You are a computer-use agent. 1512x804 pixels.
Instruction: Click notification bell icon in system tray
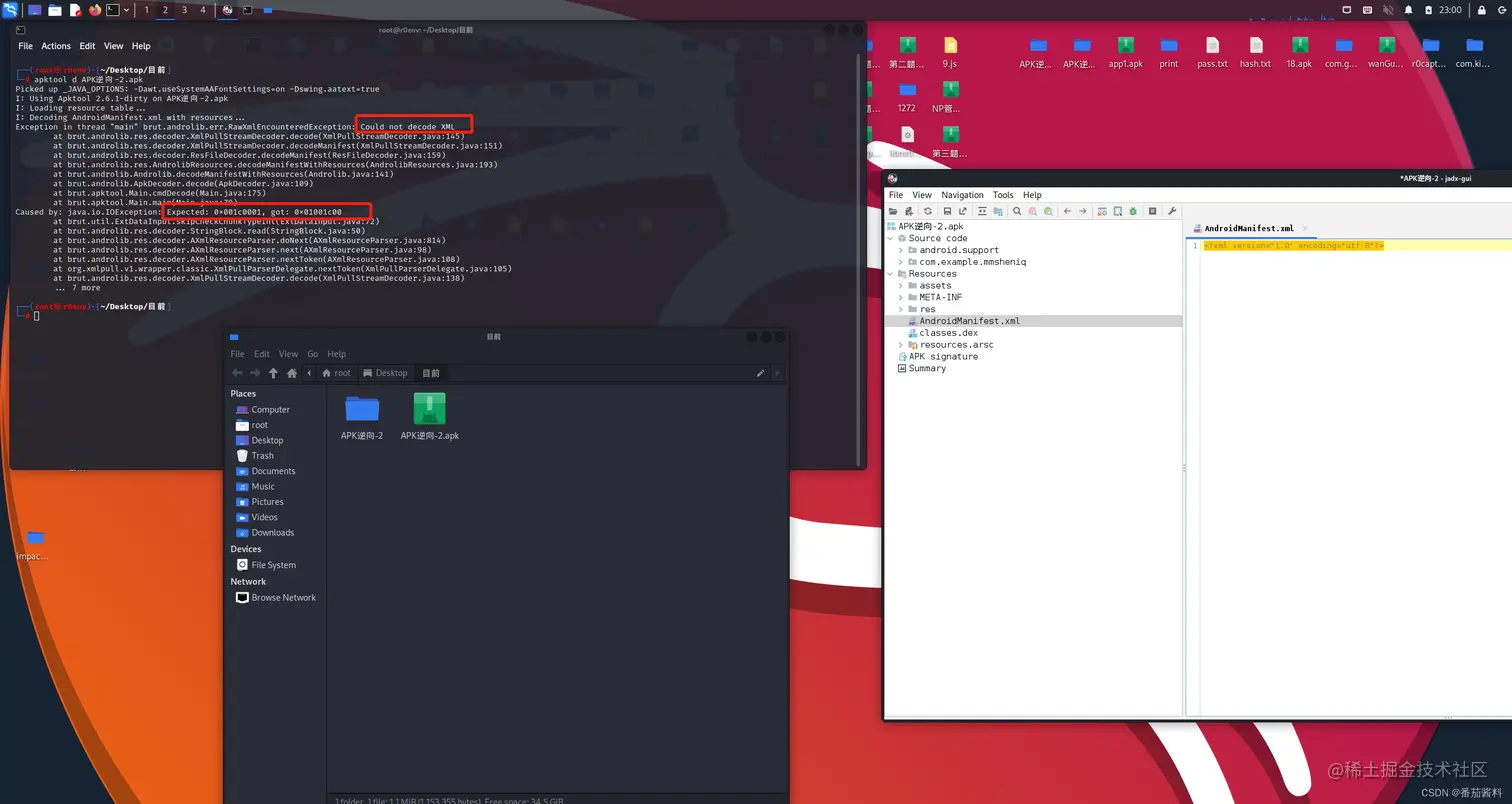[x=1409, y=10]
